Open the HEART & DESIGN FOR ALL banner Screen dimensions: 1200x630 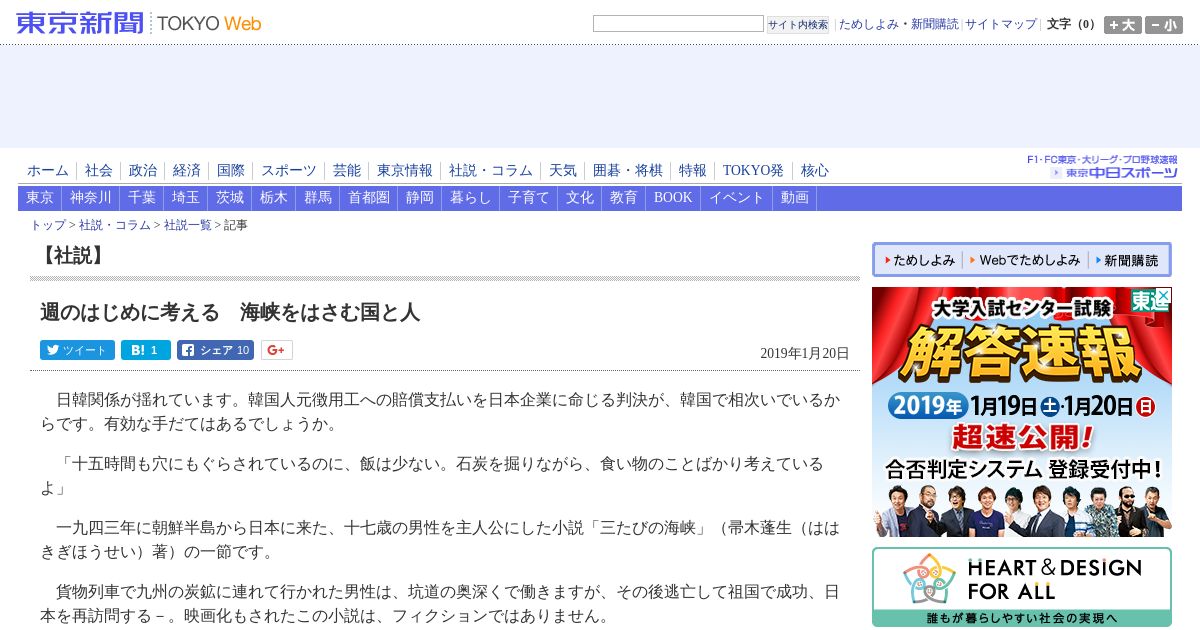tap(1022, 587)
